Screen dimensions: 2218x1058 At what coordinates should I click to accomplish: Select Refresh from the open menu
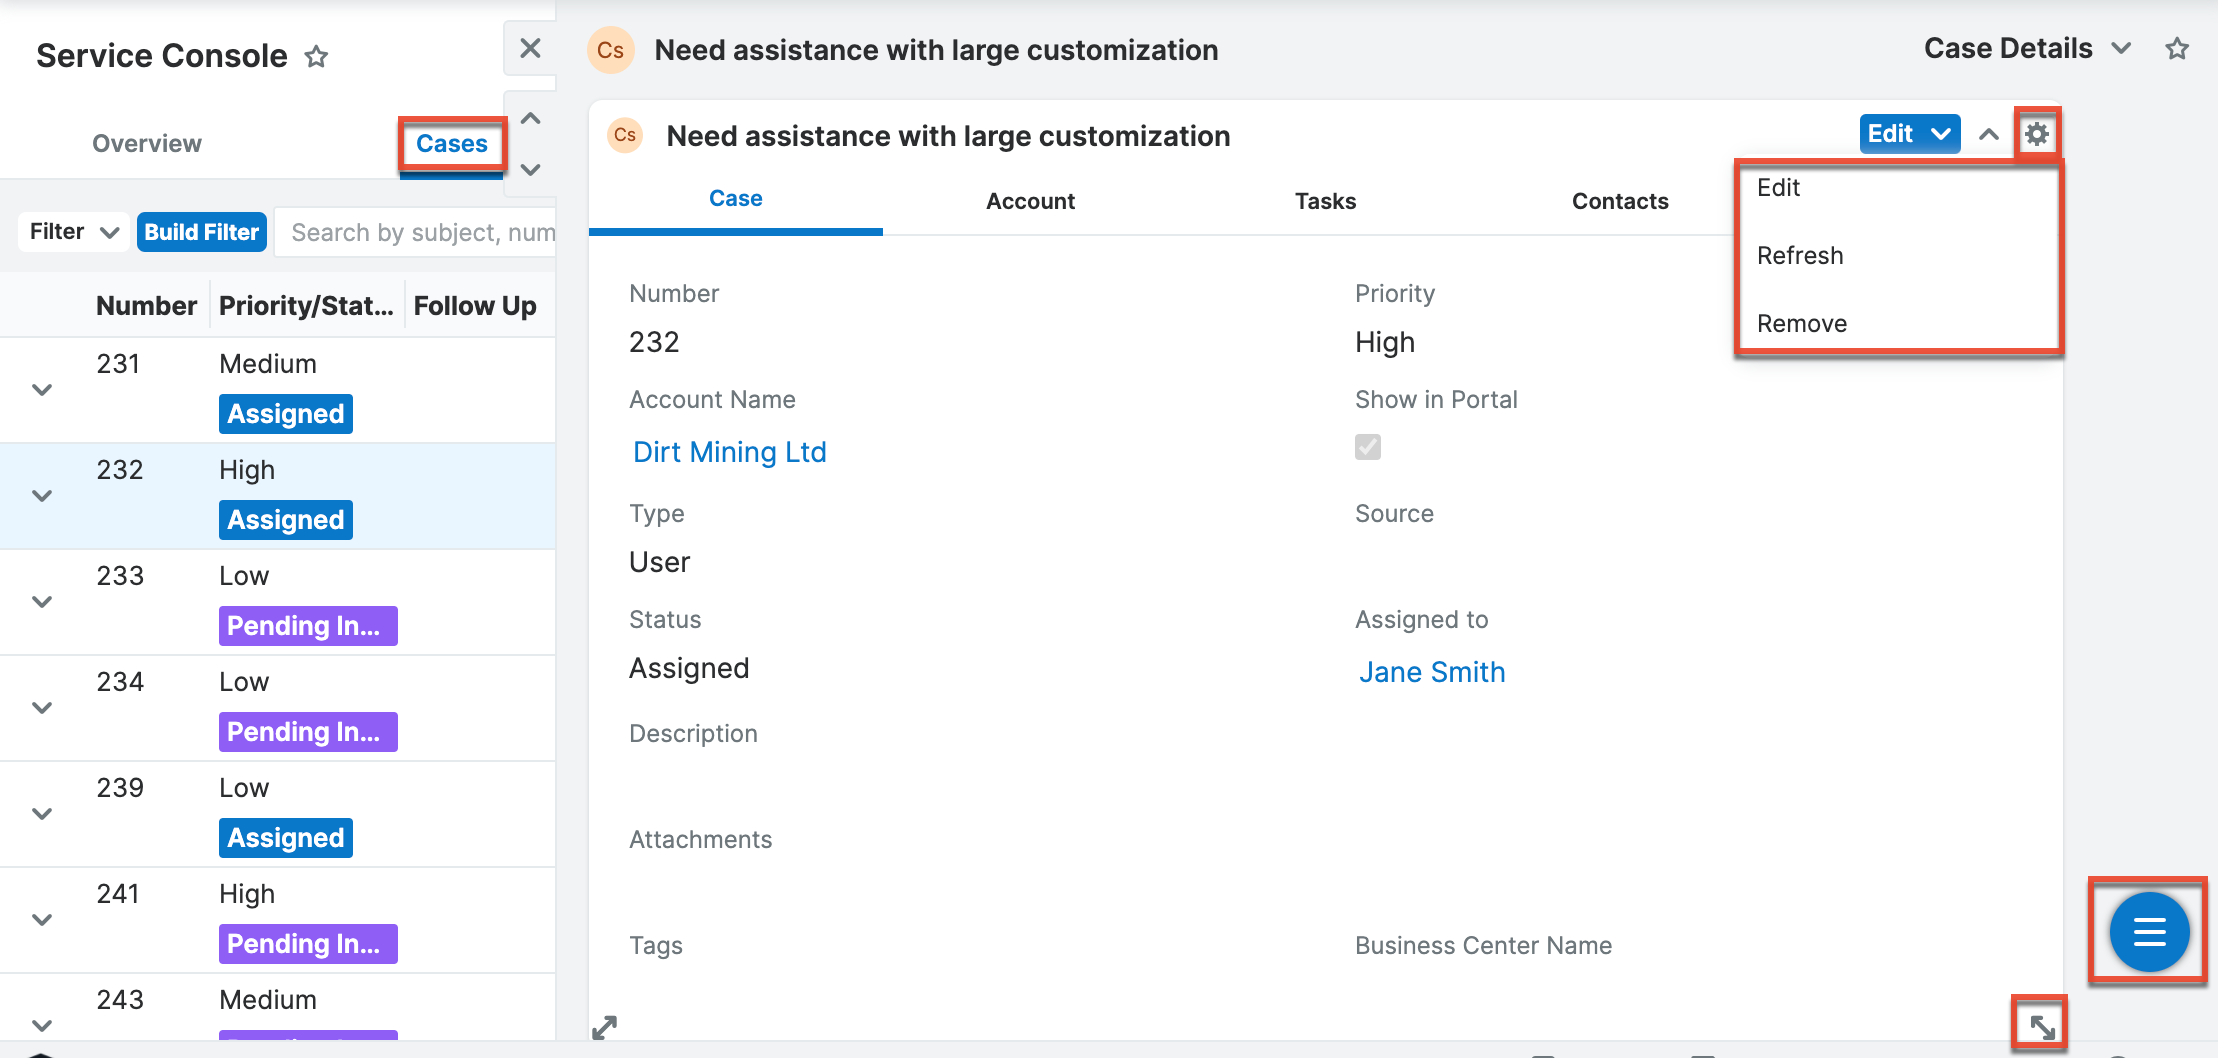1799,255
